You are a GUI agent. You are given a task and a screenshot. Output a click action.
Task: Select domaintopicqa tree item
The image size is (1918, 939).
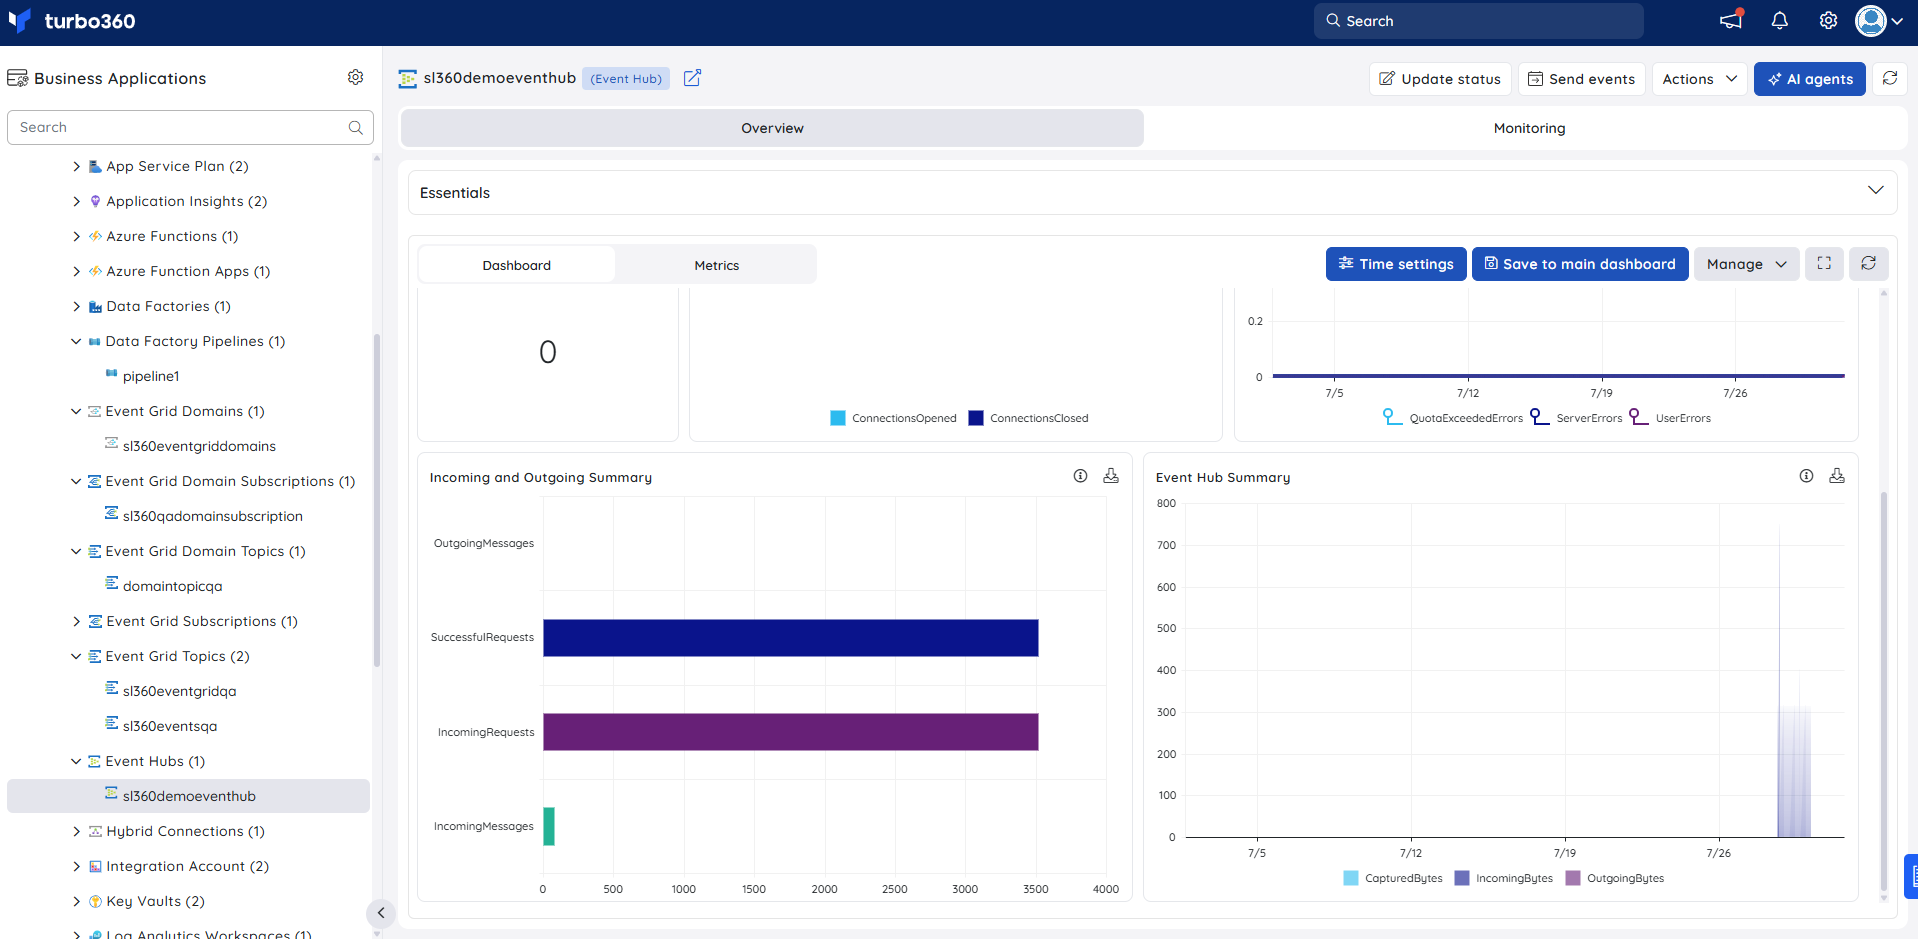(x=172, y=586)
